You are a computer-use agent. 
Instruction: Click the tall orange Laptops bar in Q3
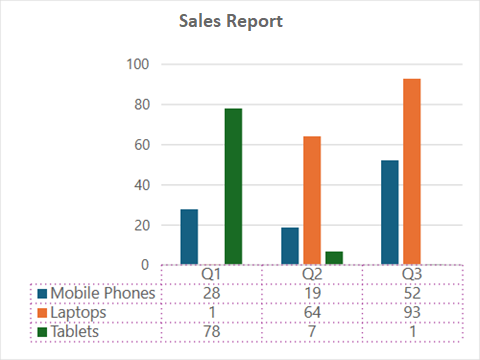point(412,172)
